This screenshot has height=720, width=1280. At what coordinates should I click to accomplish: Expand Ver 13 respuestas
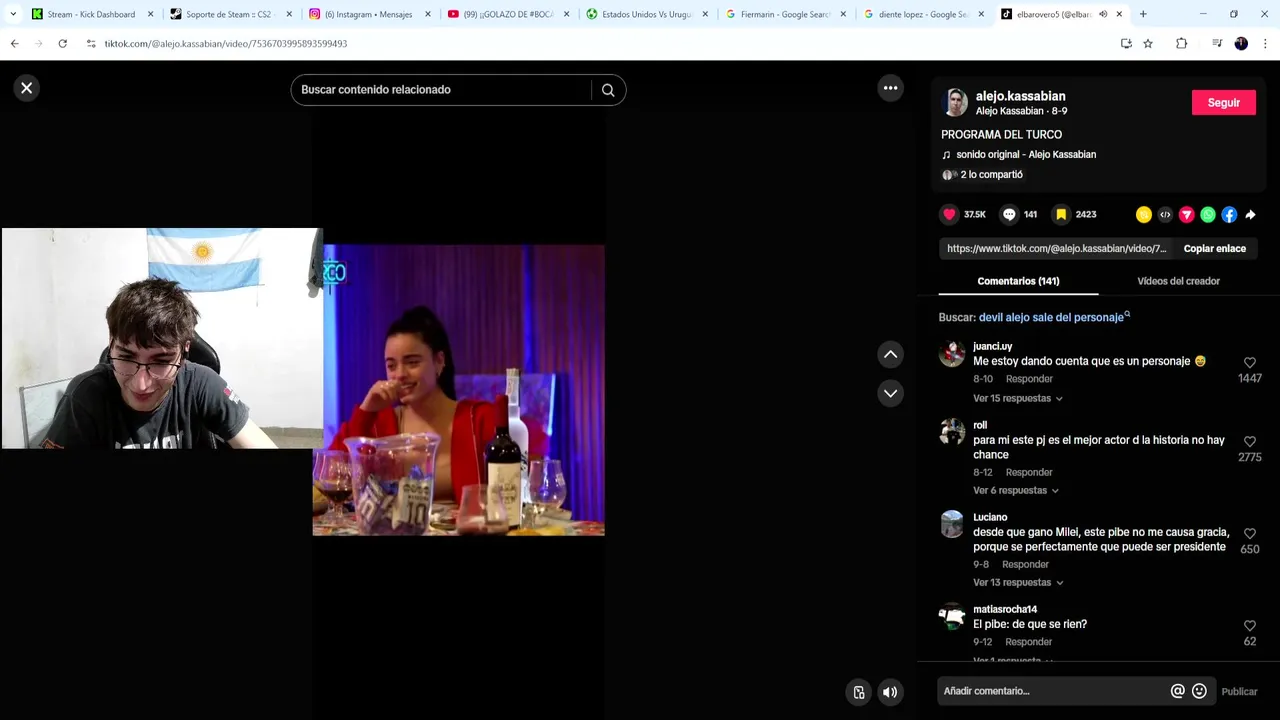pyautogui.click(x=1018, y=582)
